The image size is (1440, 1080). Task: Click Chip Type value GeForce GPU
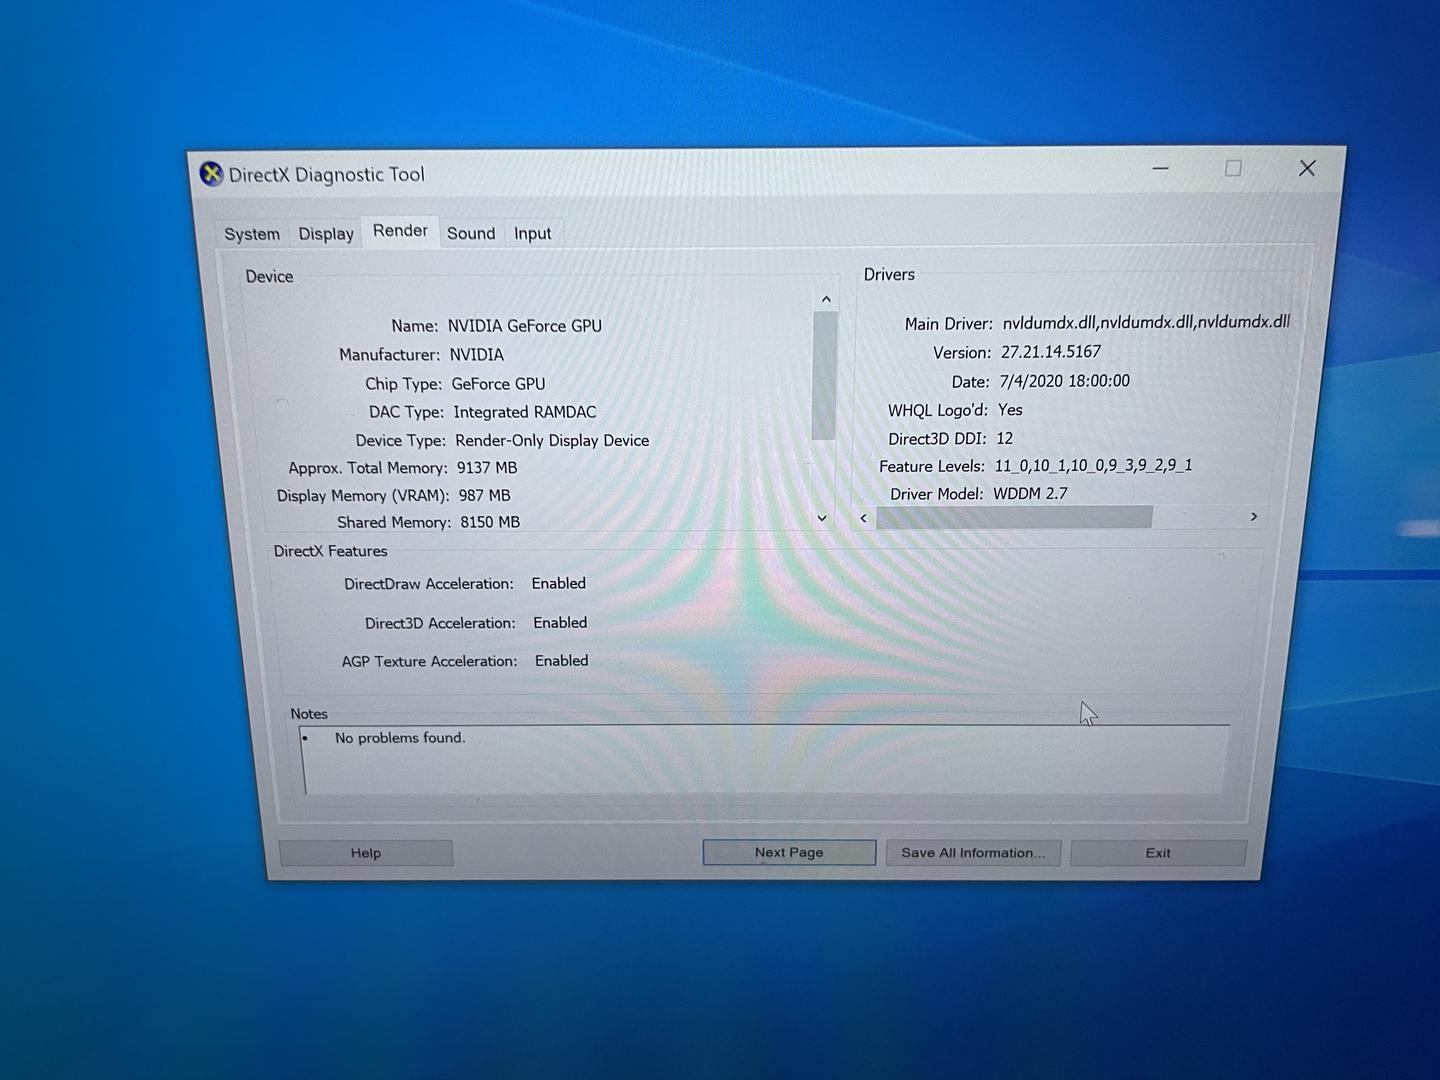click(498, 384)
